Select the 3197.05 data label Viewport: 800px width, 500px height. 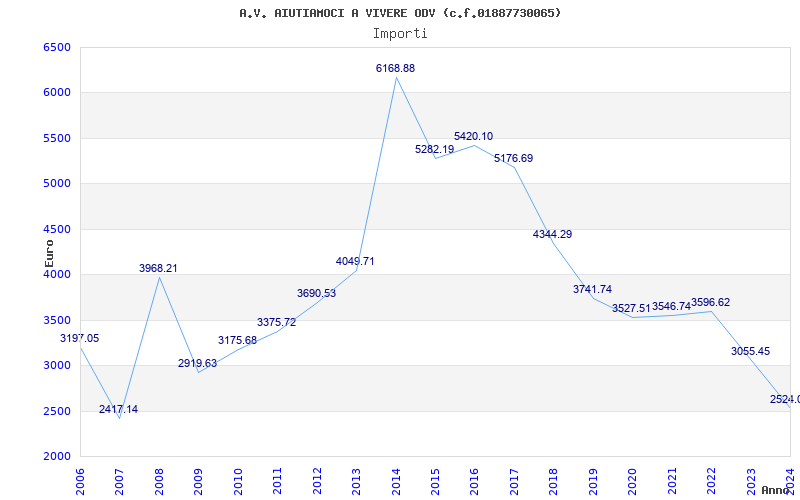[x=80, y=338]
